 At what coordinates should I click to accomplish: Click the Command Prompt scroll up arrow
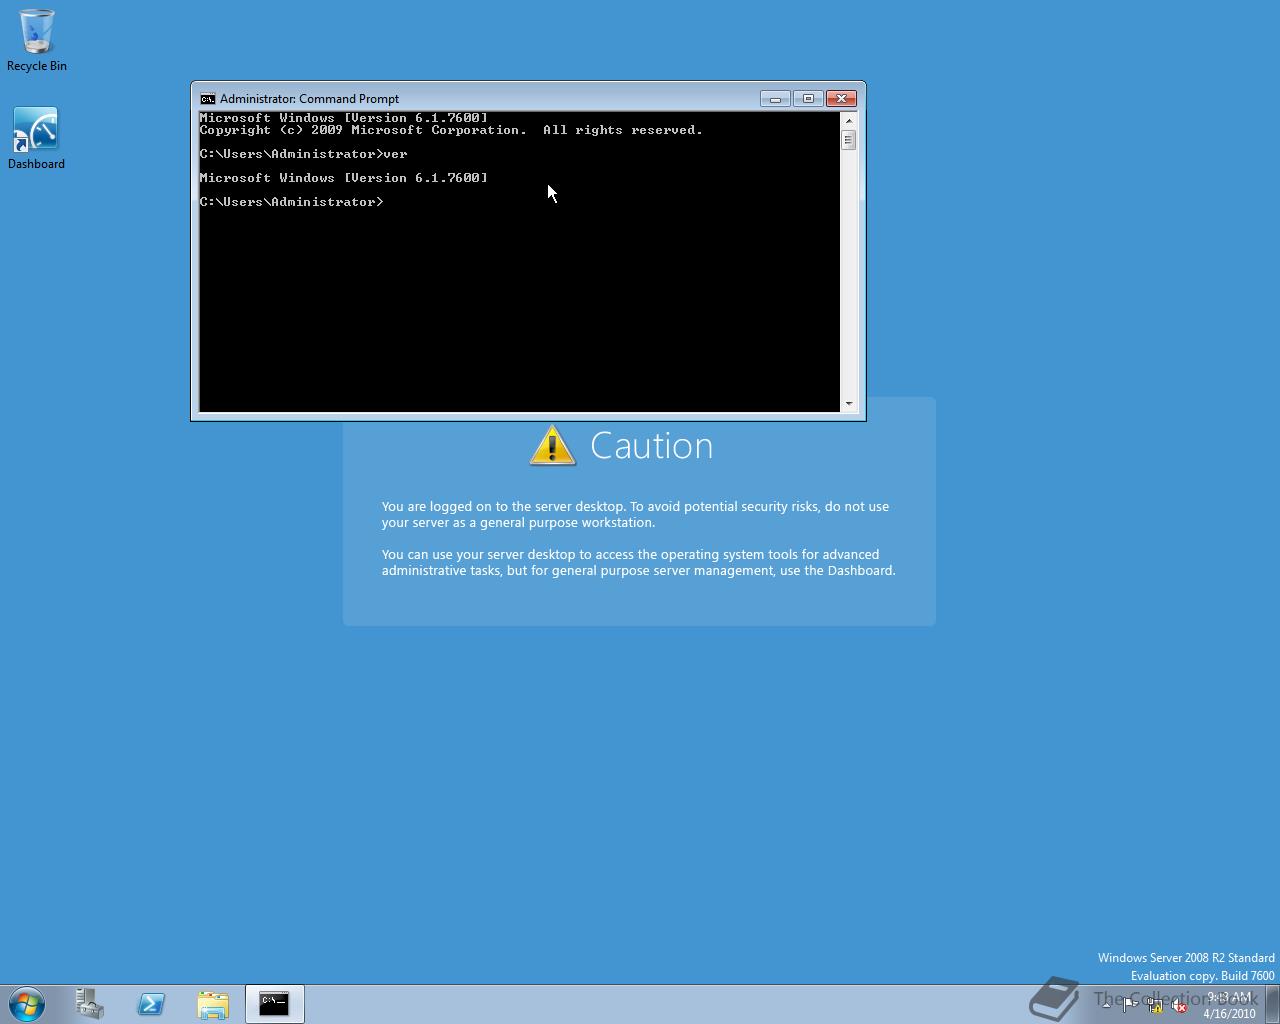point(849,121)
